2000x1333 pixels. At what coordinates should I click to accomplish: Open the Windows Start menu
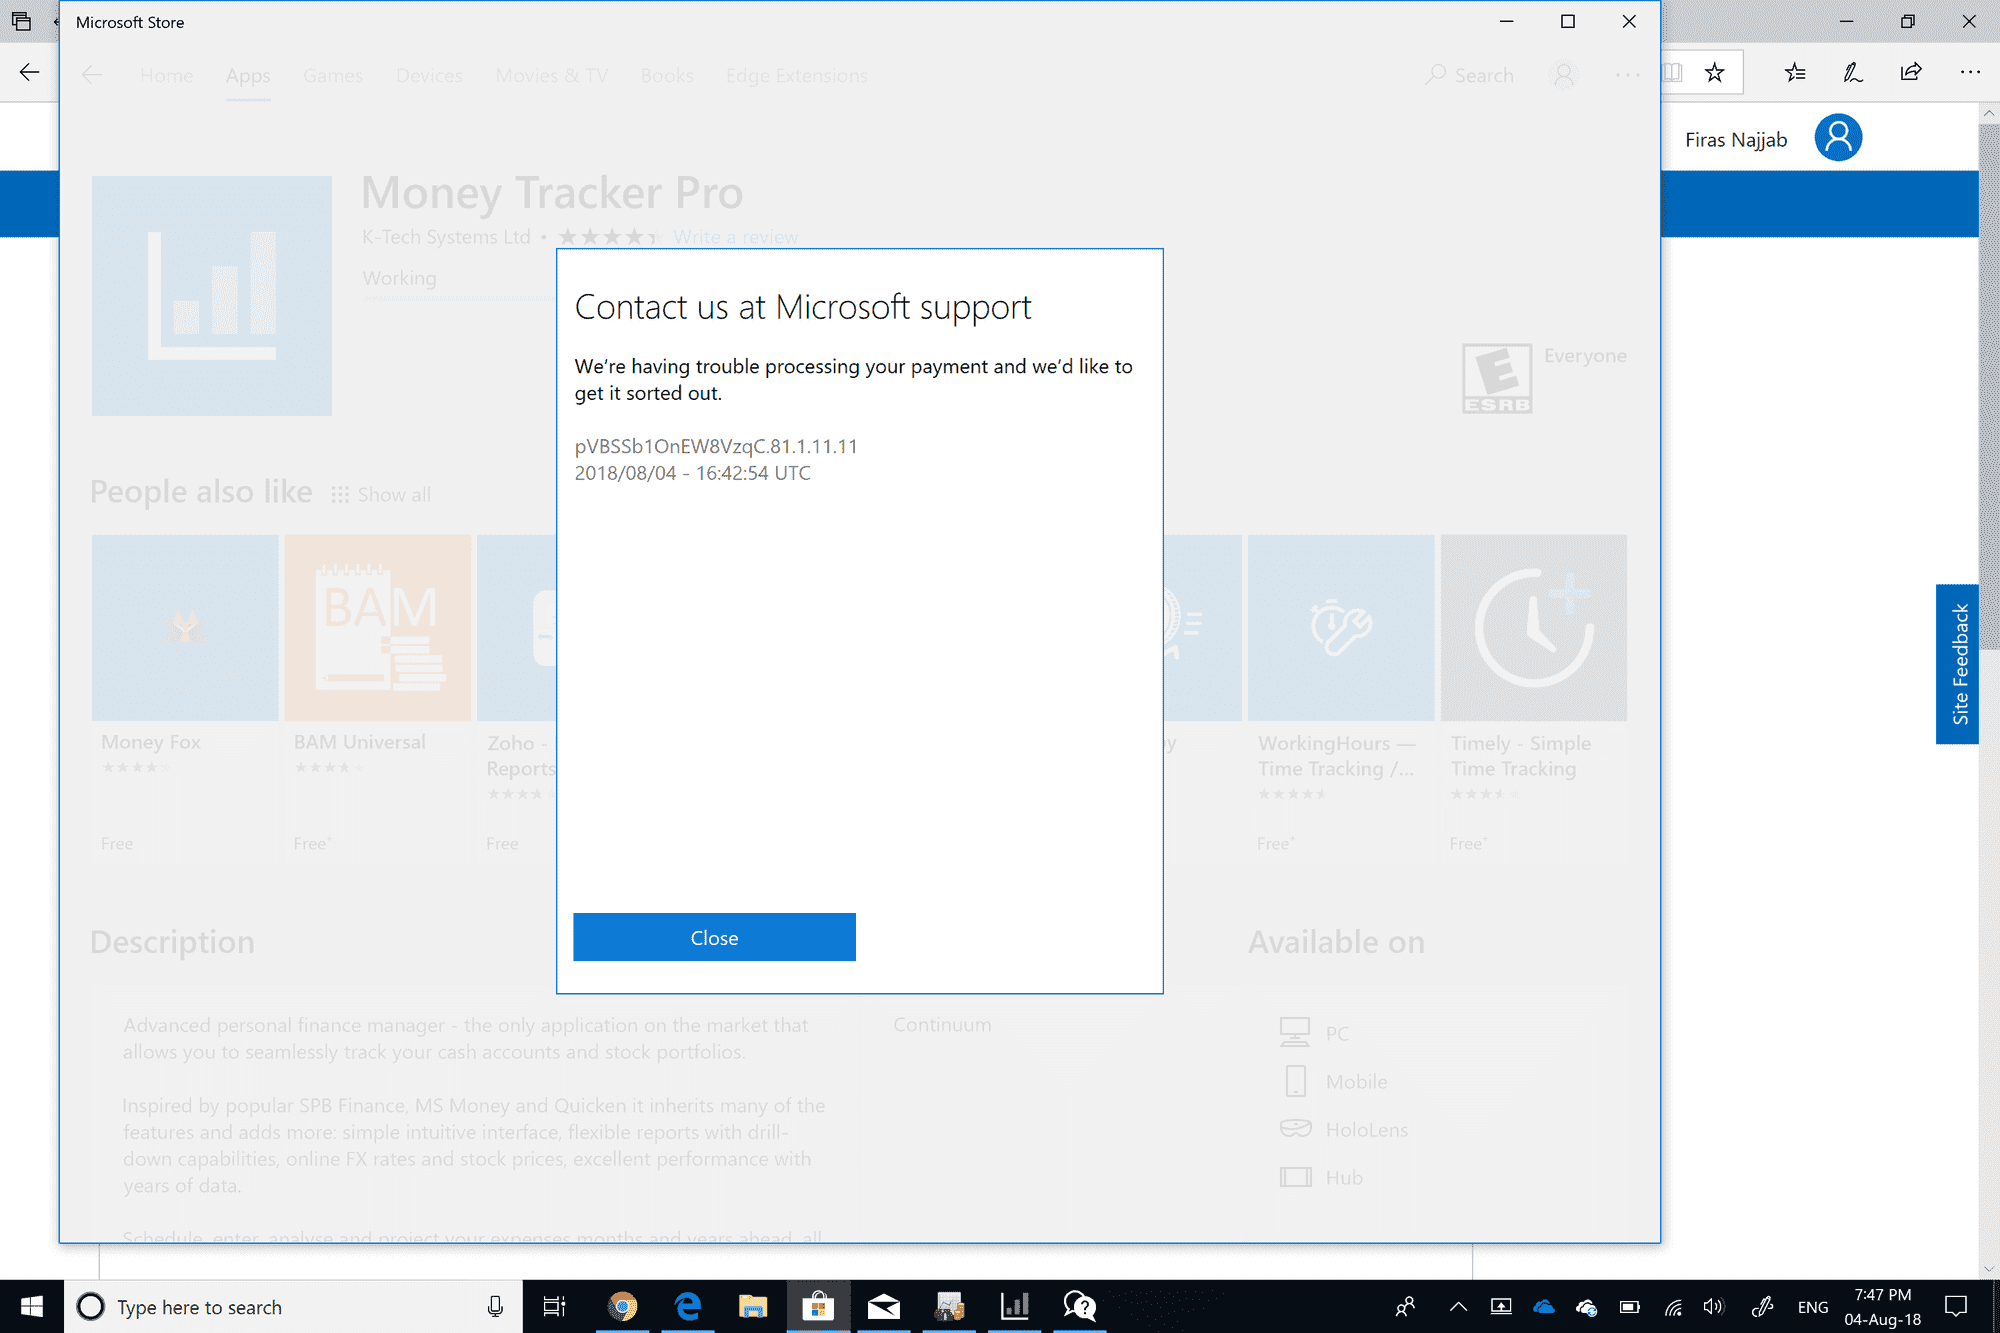tap(32, 1306)
